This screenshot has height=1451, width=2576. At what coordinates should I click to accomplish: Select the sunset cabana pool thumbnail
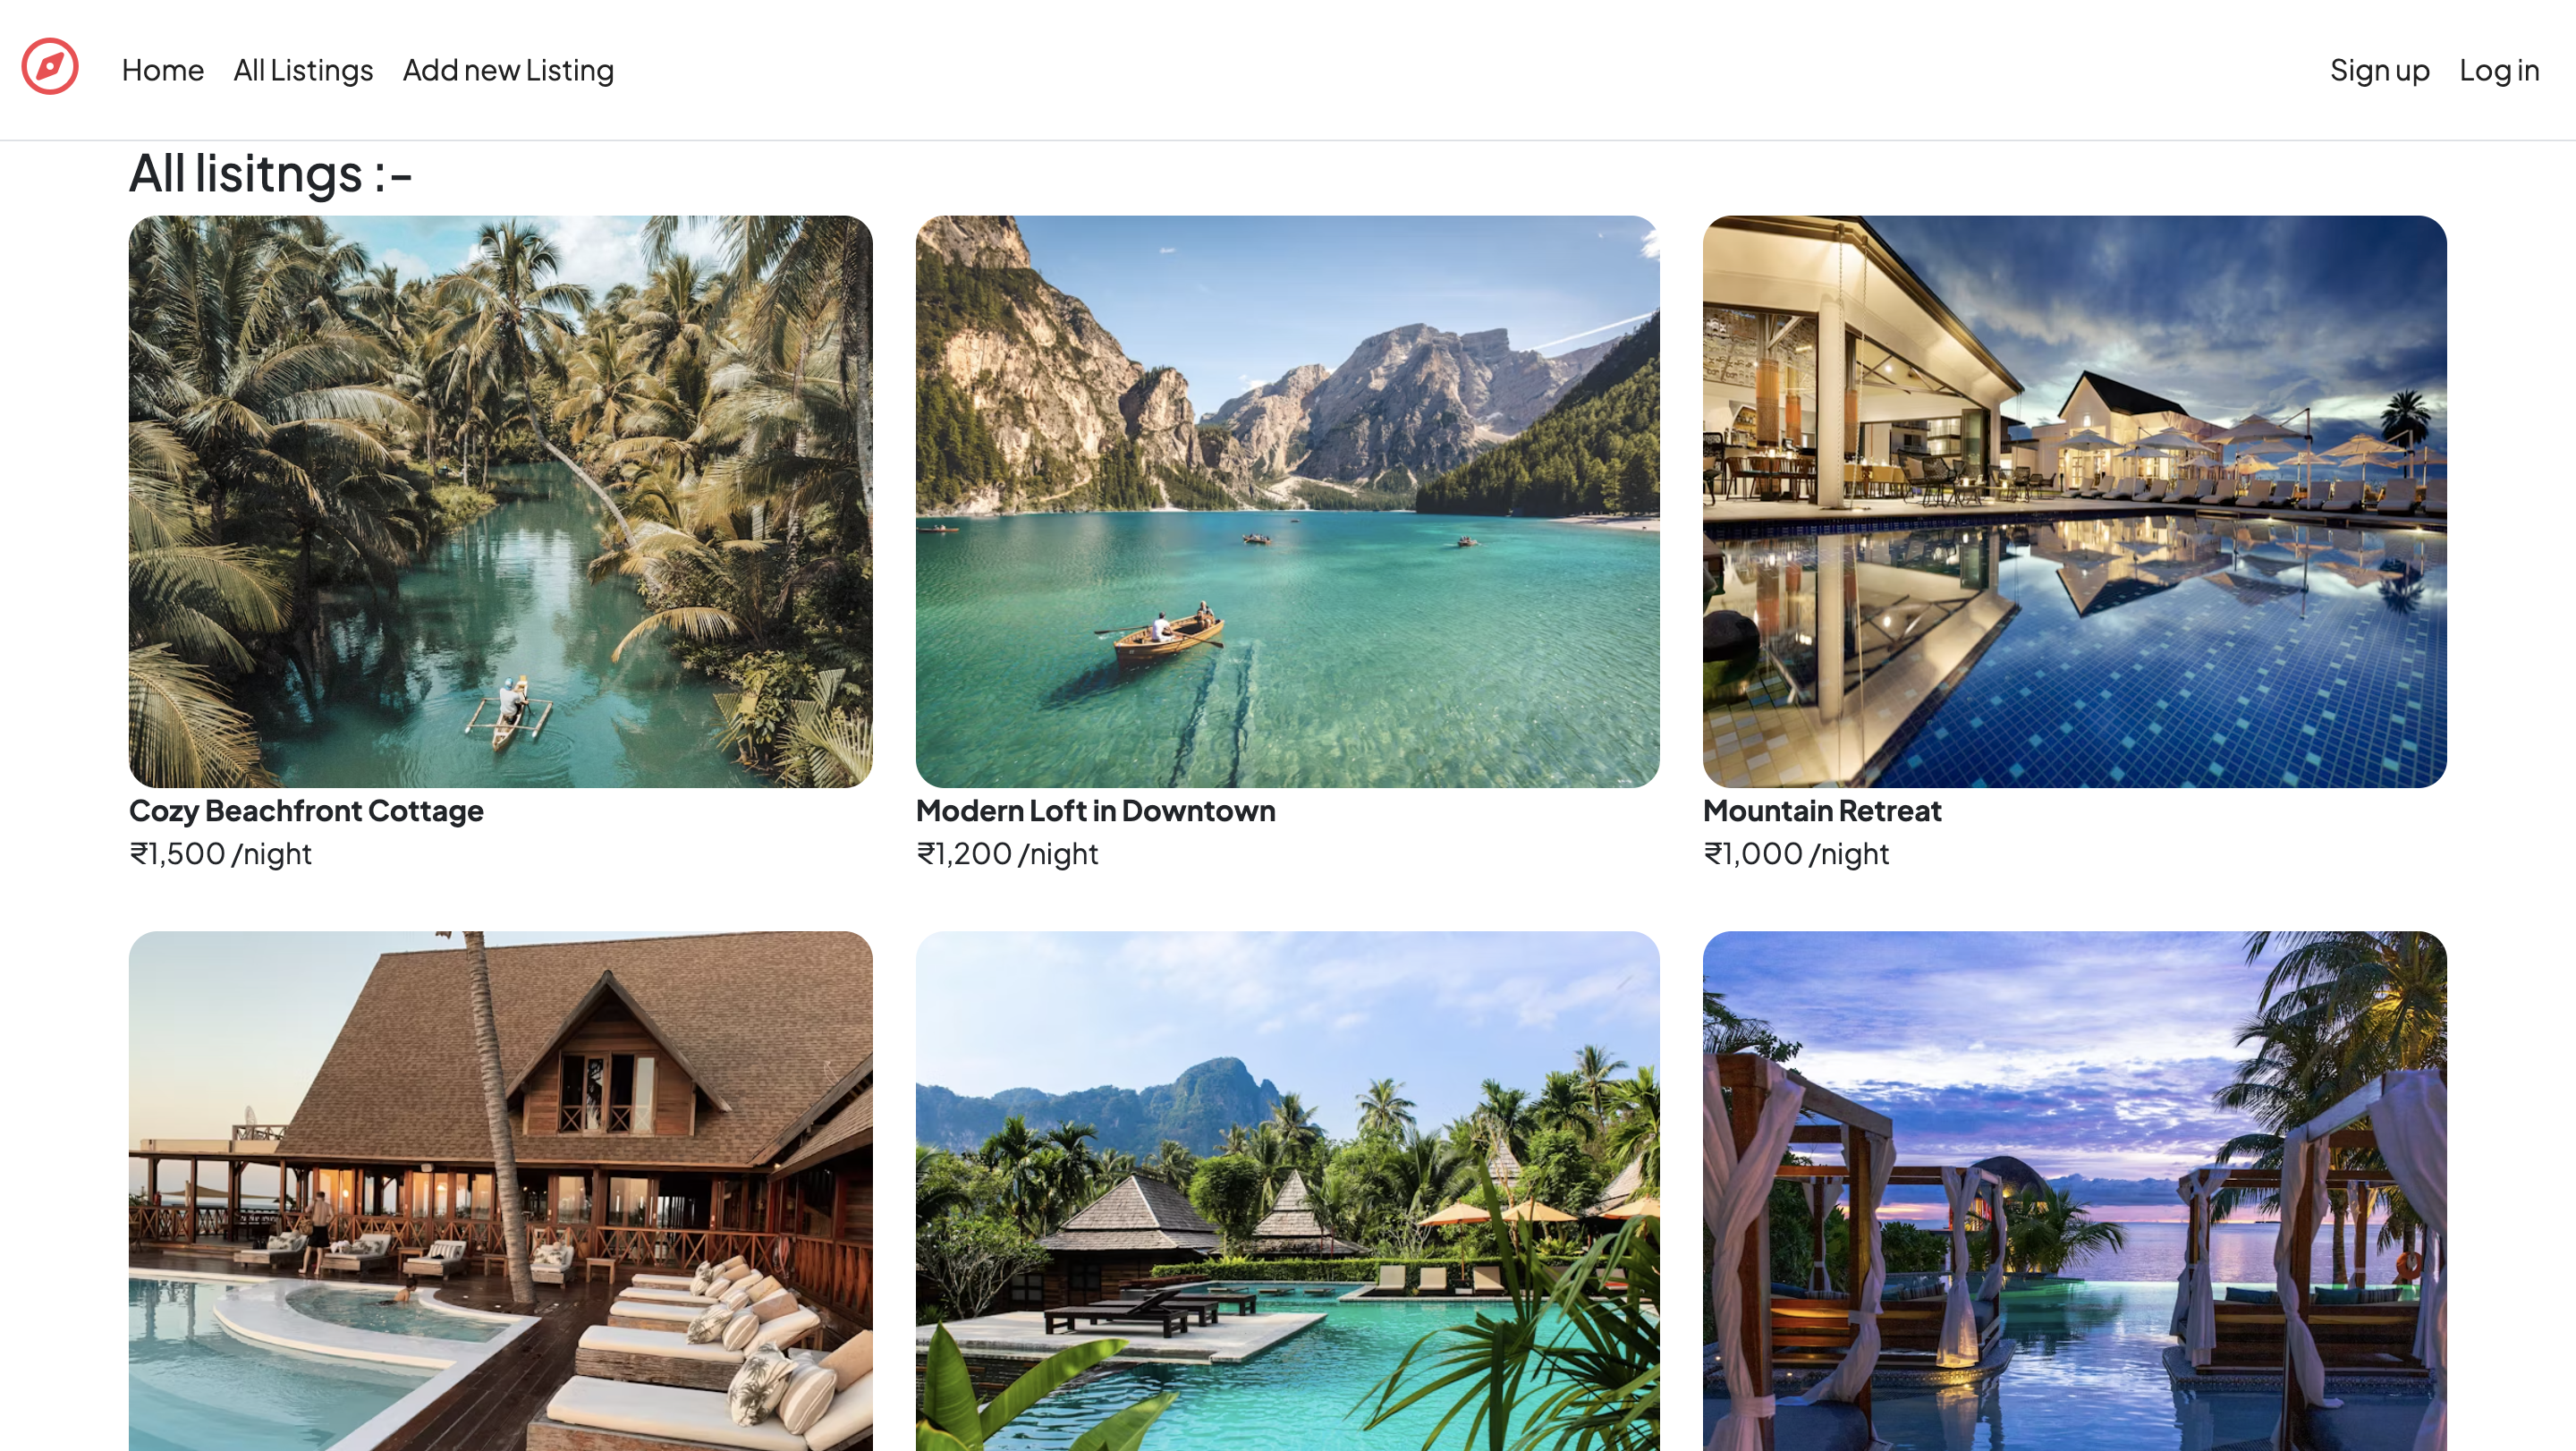(x=2074, y=1191)
